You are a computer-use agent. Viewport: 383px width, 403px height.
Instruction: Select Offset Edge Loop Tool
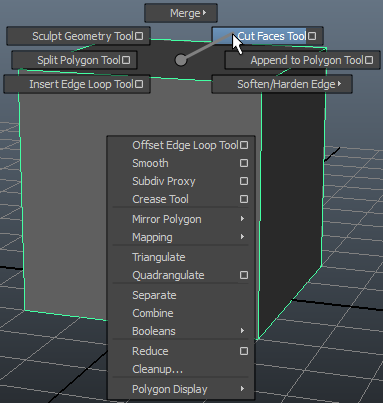(x=181, y=145)
